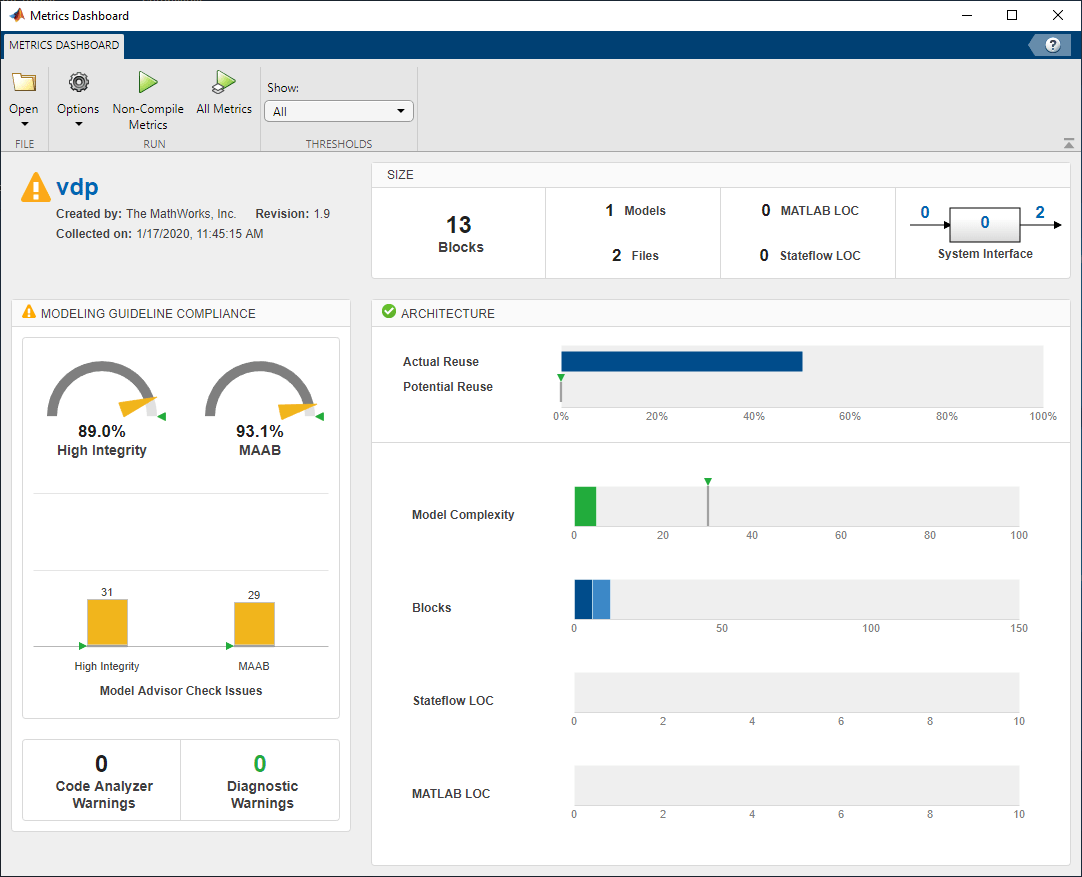This screenshot has height=877, width=1082.
Task: Run All Metrics
Action: pyautogui.click(x=224, y=83)
